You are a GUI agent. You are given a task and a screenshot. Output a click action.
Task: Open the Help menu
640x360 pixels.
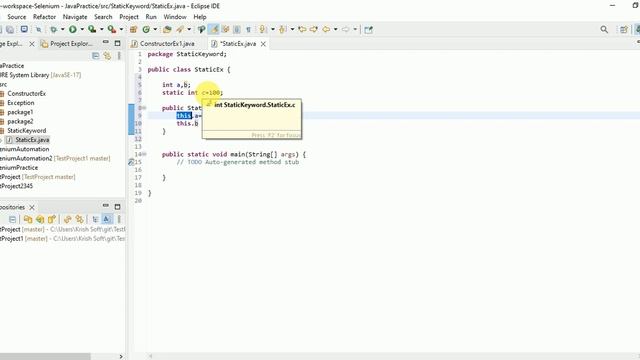200,17
